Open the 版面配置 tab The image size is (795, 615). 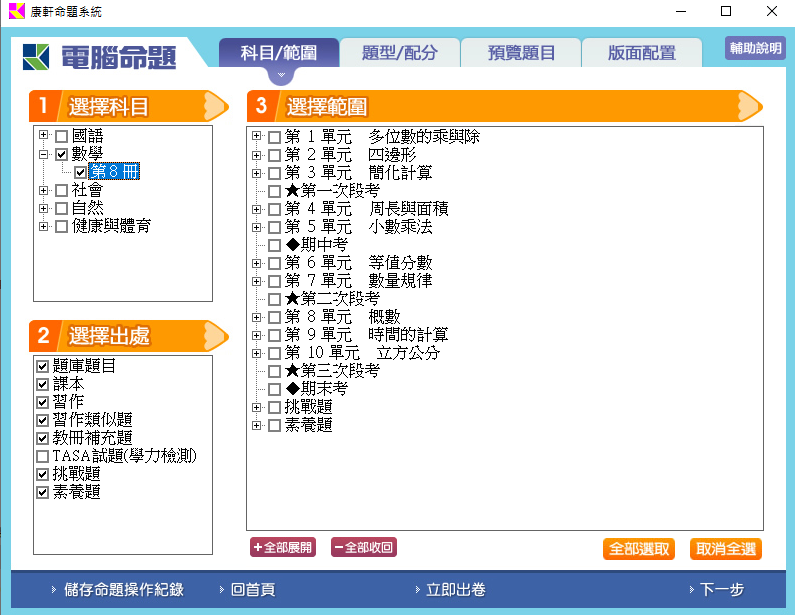pyautogui.click(x=641, y=53)
